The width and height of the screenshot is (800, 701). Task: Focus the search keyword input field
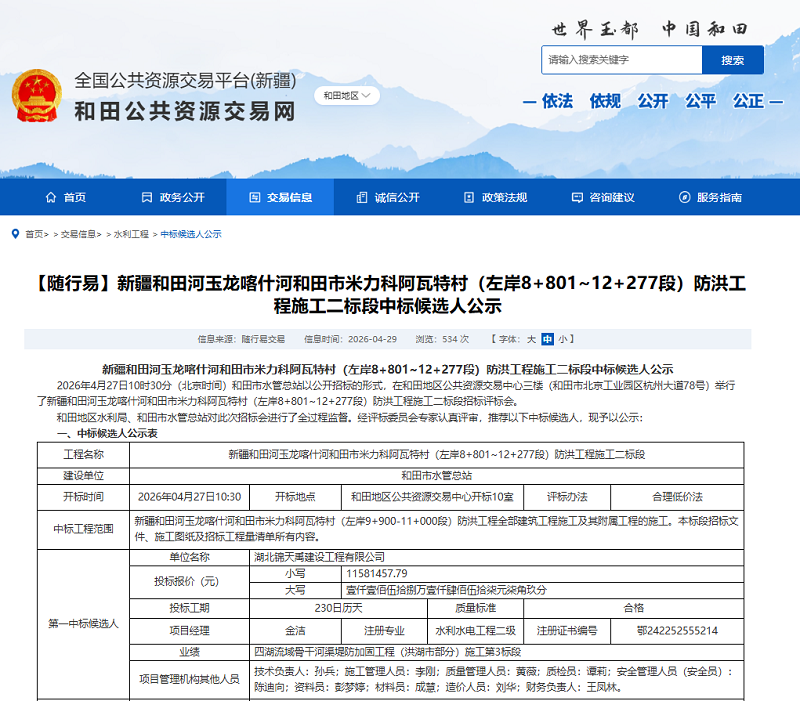coord(621,60)
